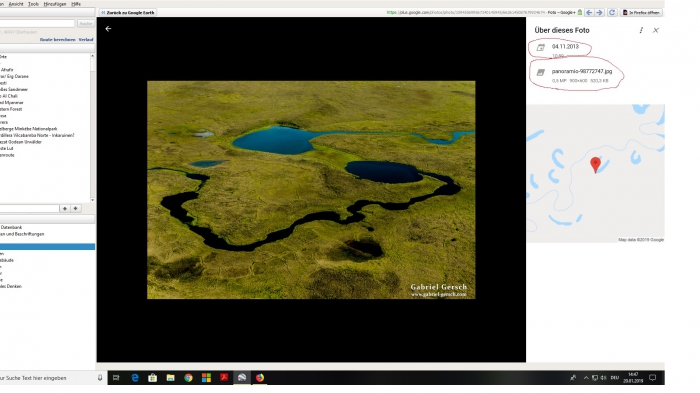Click the browser back arrow in toolbar
The height and width of the screenshot is (393, 700).
point(589,13)
